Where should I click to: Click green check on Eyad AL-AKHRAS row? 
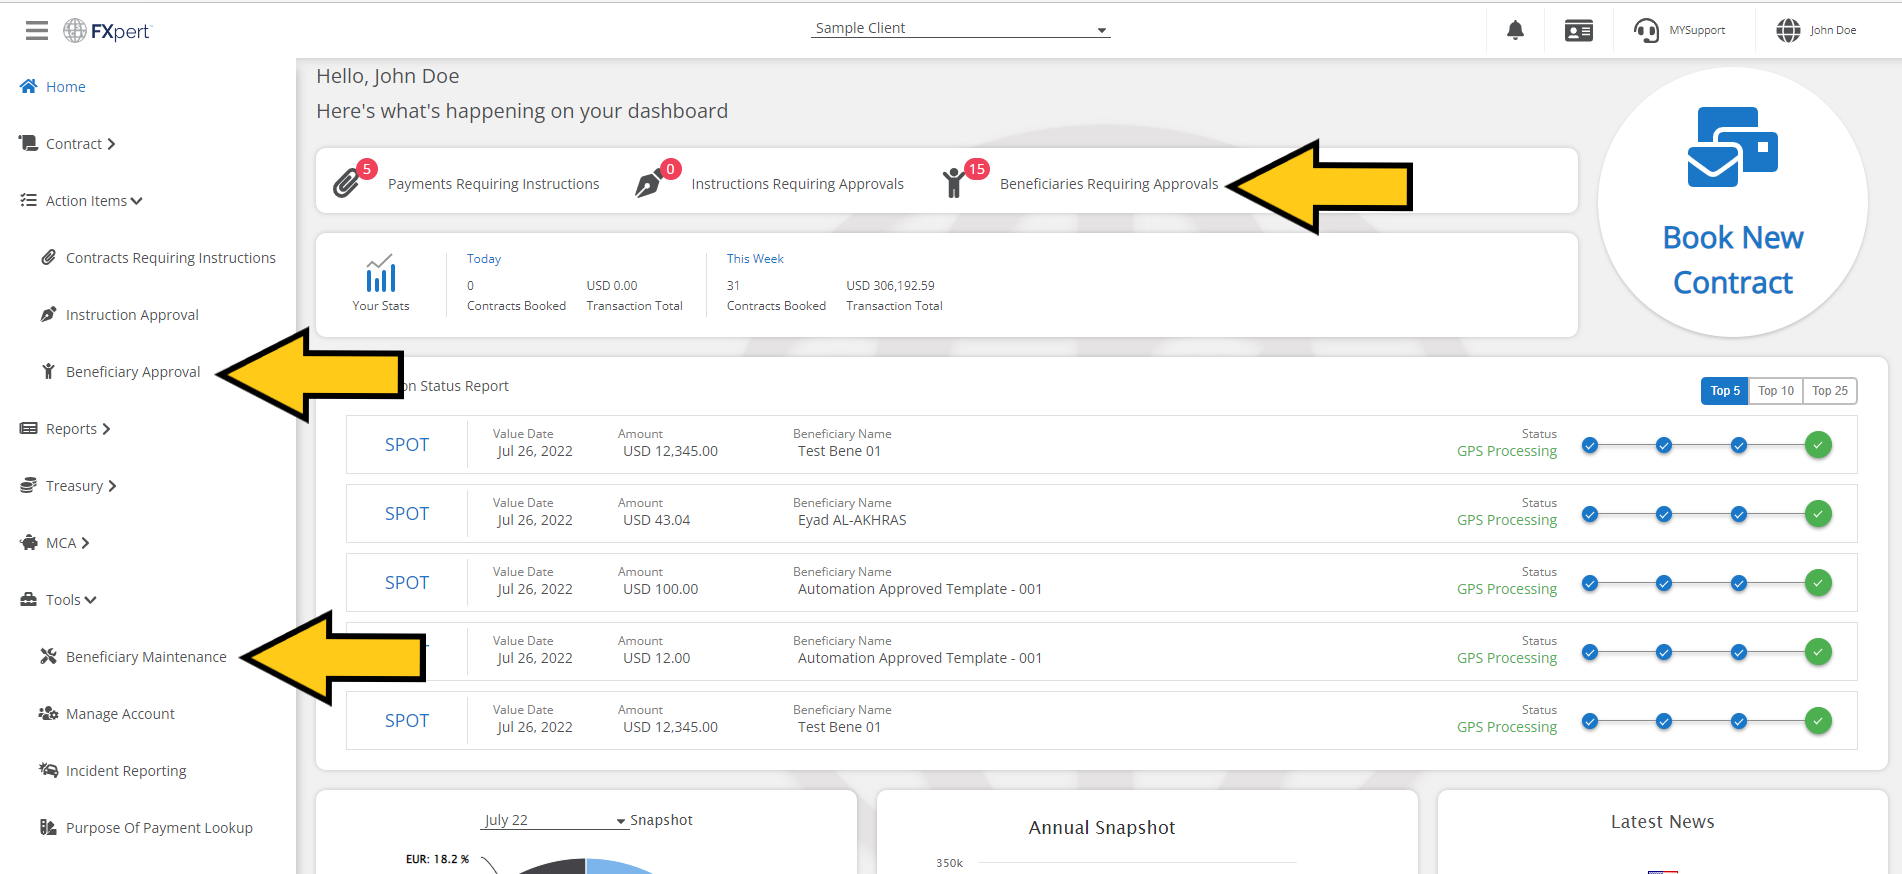[x=1818, y=514]
